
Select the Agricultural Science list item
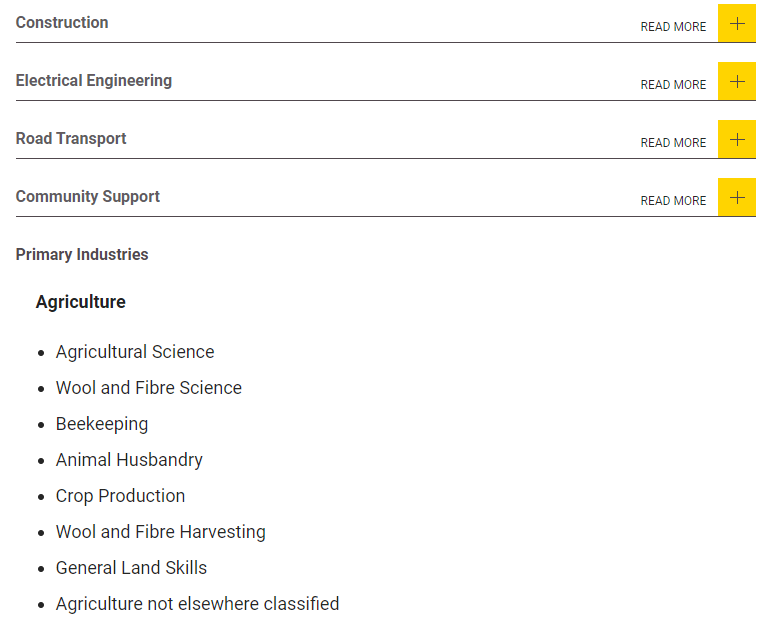(x=135, y=352)
